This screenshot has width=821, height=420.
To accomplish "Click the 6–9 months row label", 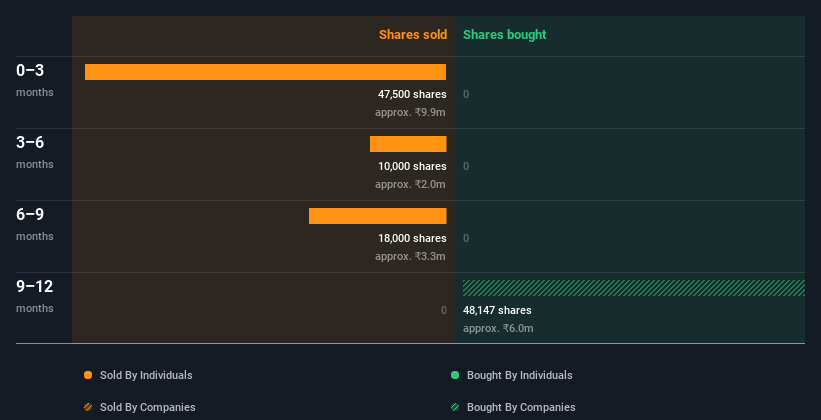I will [35, 224].
